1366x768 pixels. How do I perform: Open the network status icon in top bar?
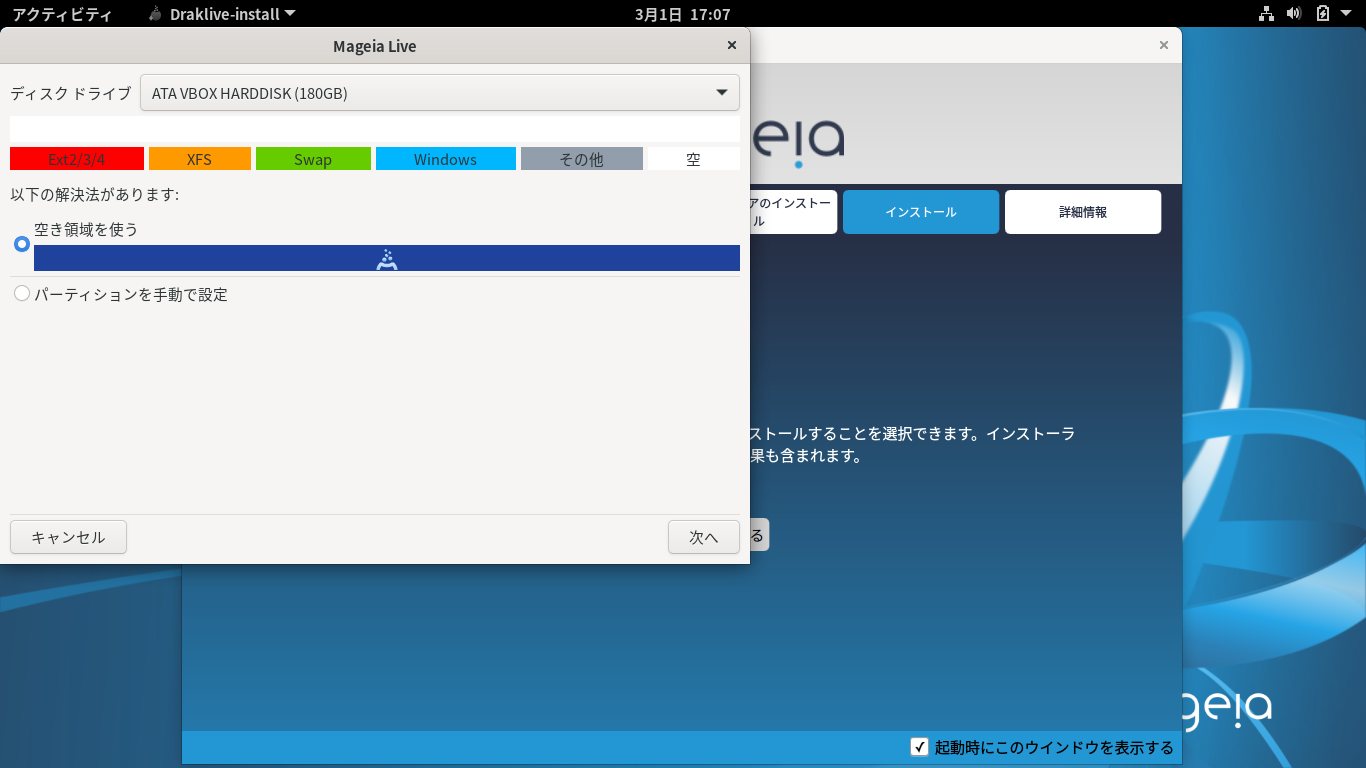pyautogui.click(x=1266, y=14)
